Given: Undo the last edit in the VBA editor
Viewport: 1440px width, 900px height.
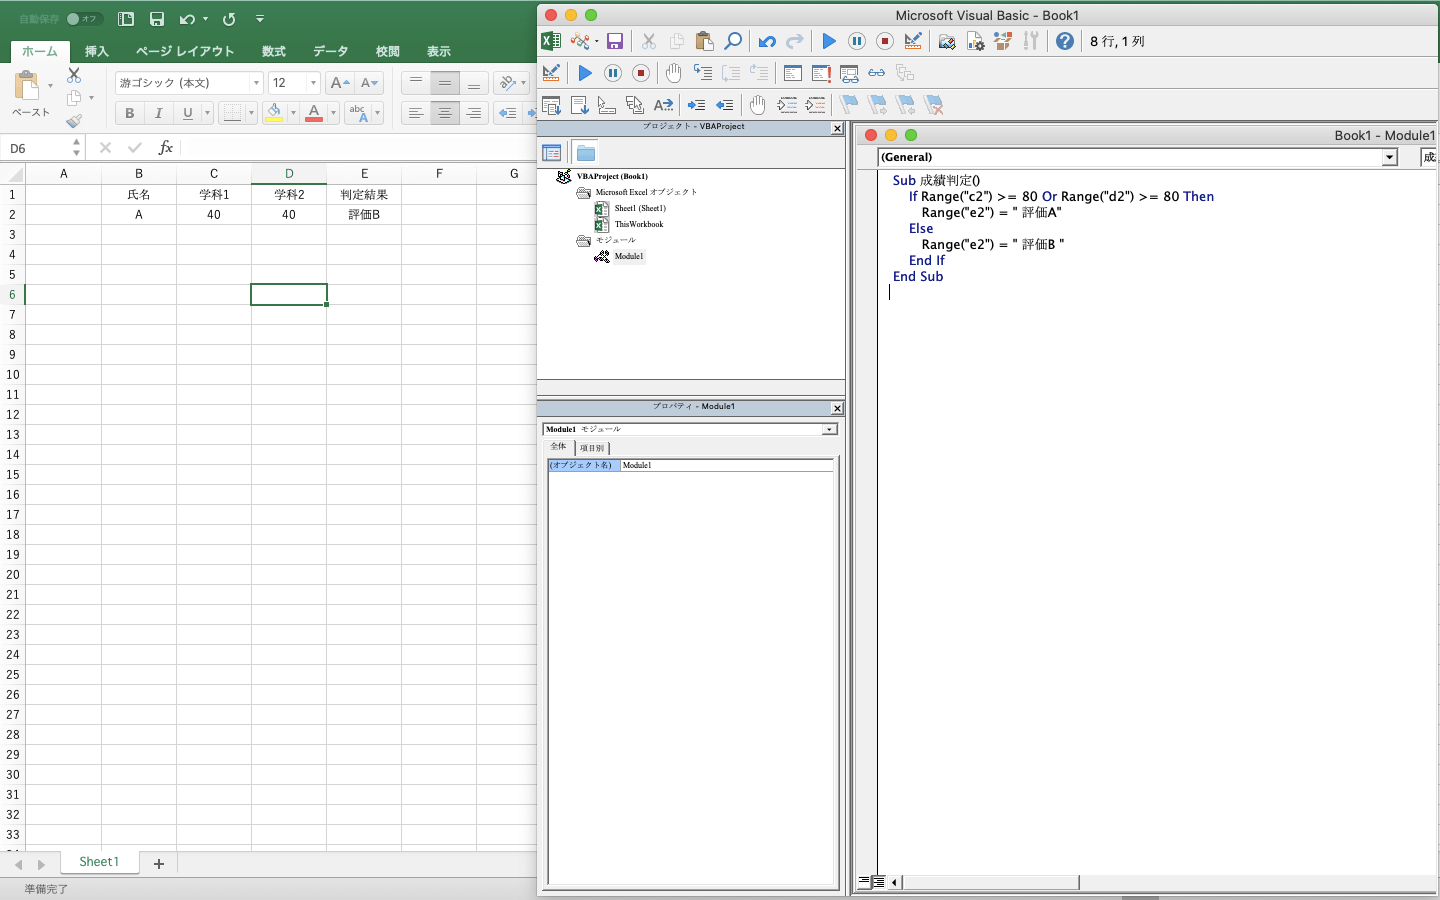Looking at the screenshot, I should [x=767, y=41].
